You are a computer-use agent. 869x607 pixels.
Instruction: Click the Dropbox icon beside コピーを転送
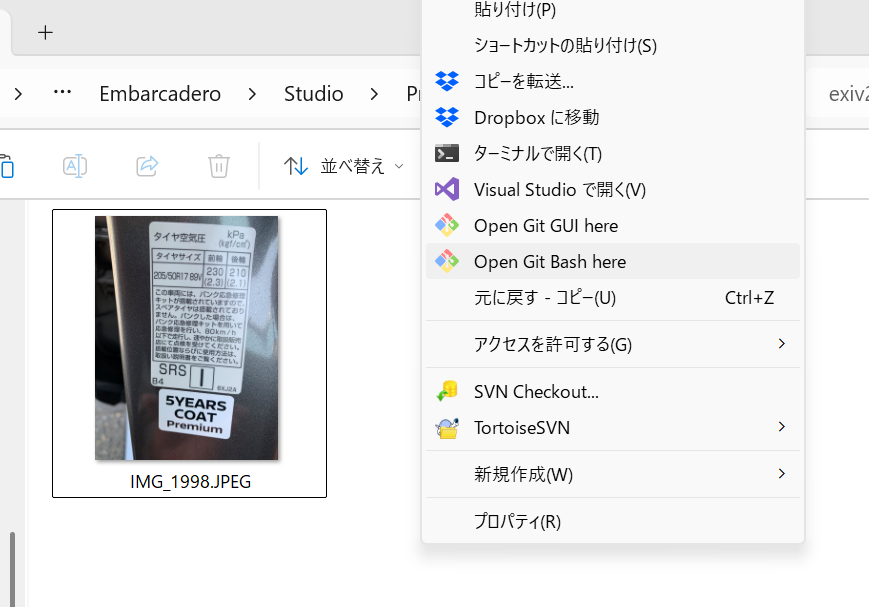447,81
